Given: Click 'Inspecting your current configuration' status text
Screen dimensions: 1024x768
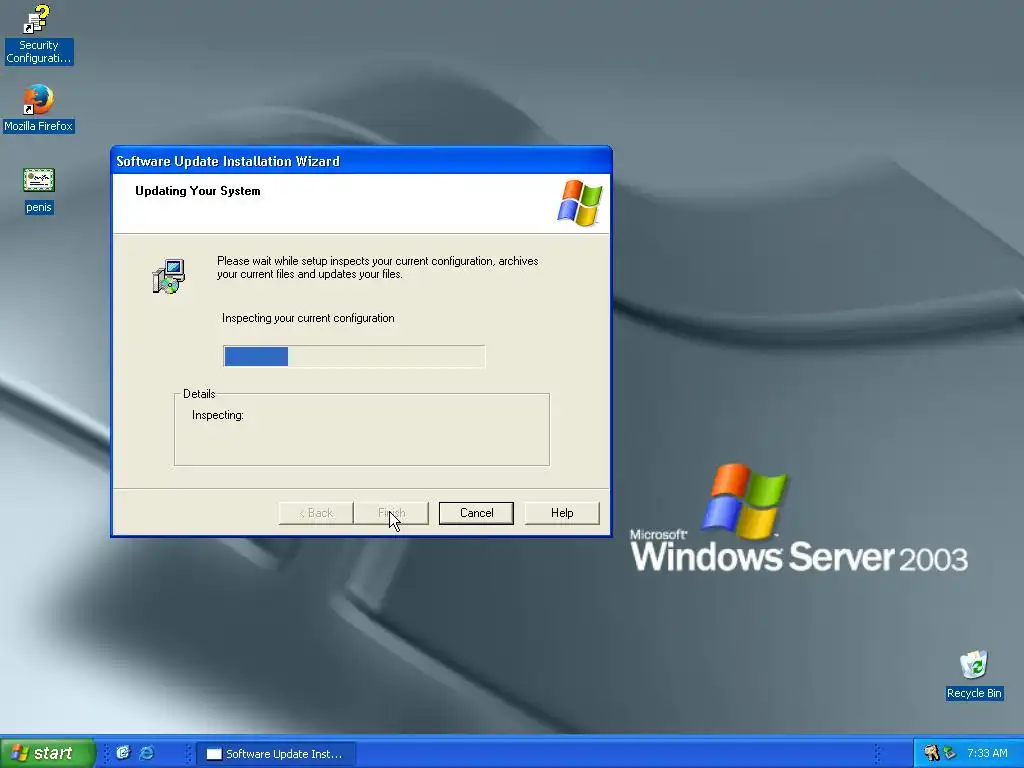Looking at the screenshot, I should (308, 318).
